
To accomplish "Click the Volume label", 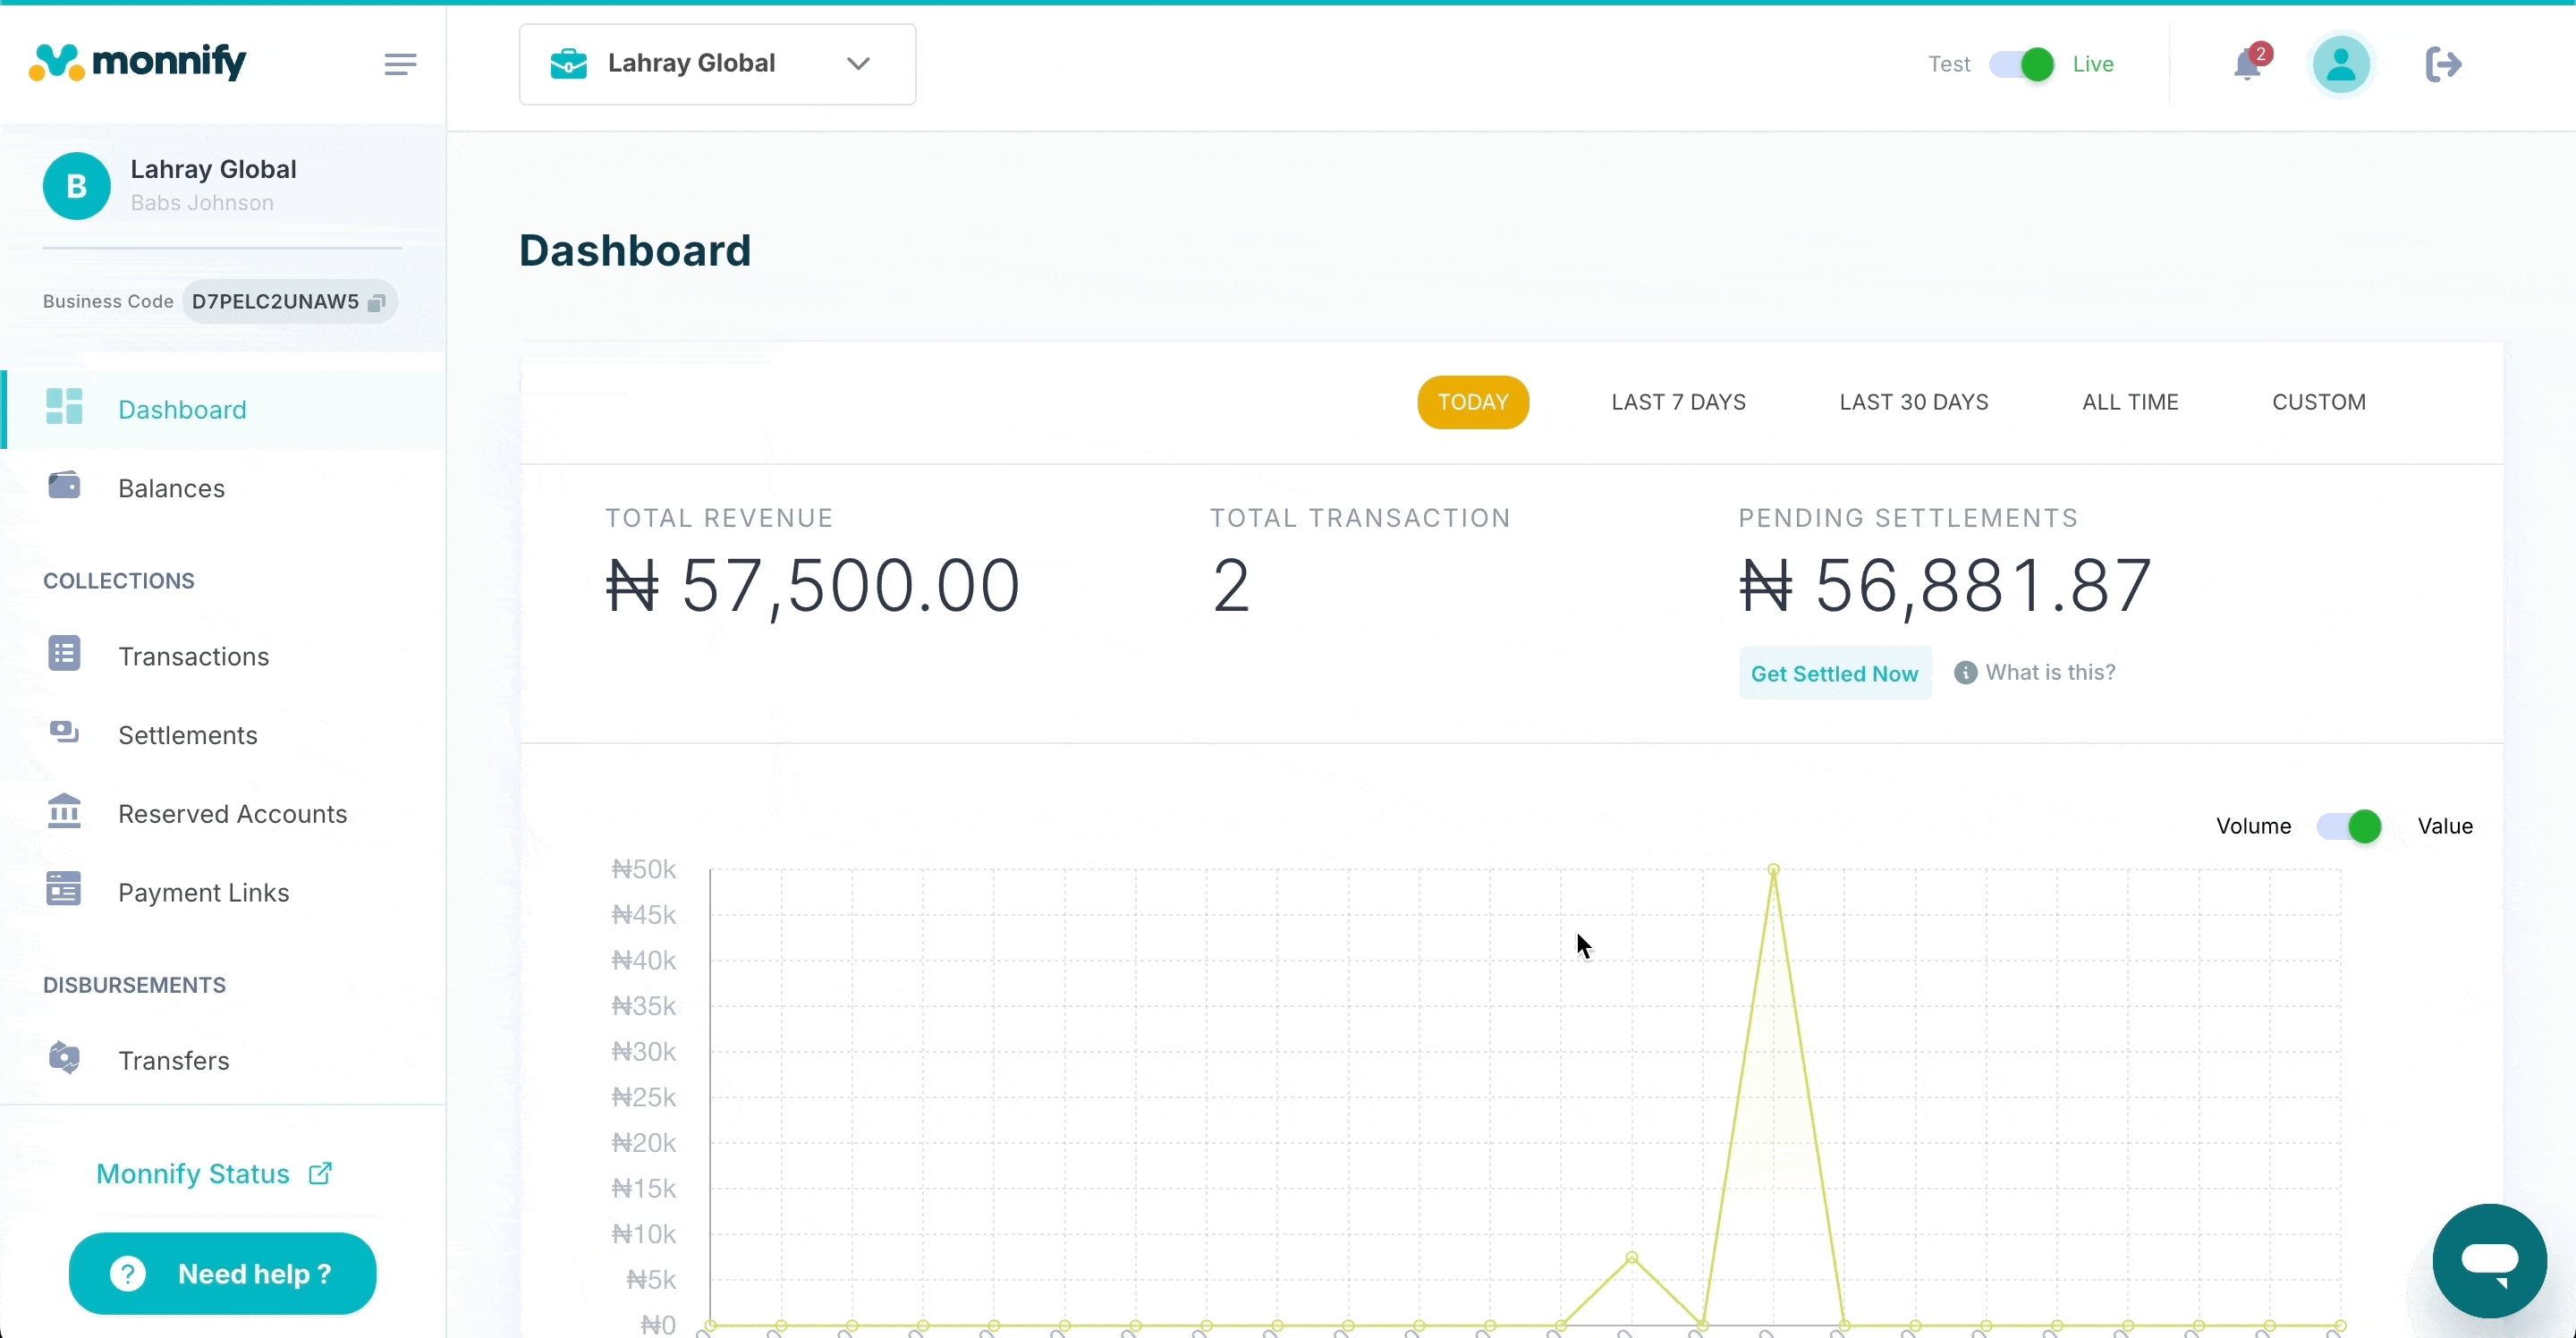I will point(2253,826).
